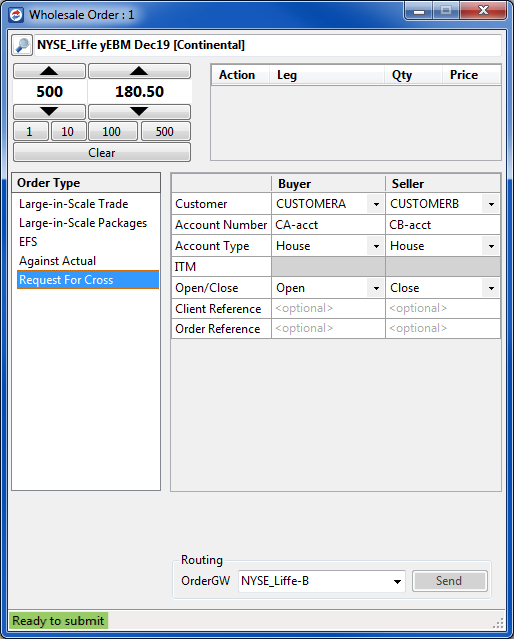Screen dimensions: 514x639
Task: Expand Buyer Account Type dropdown
Action: (376, 246)
